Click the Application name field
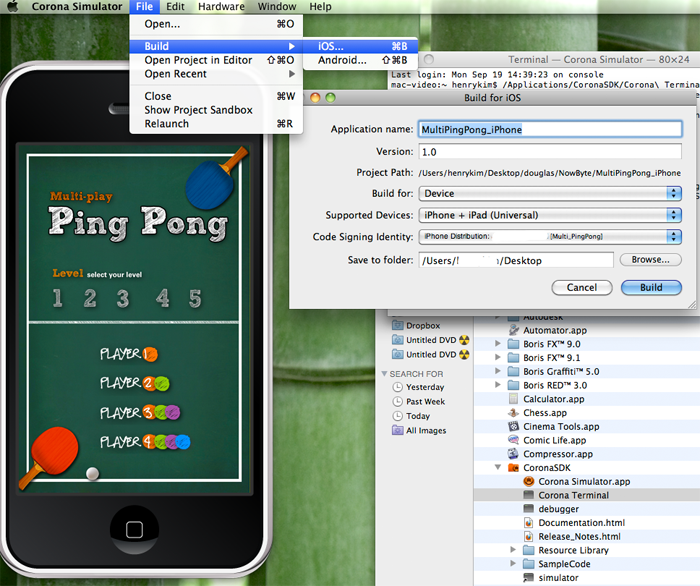 click(550, 129)
